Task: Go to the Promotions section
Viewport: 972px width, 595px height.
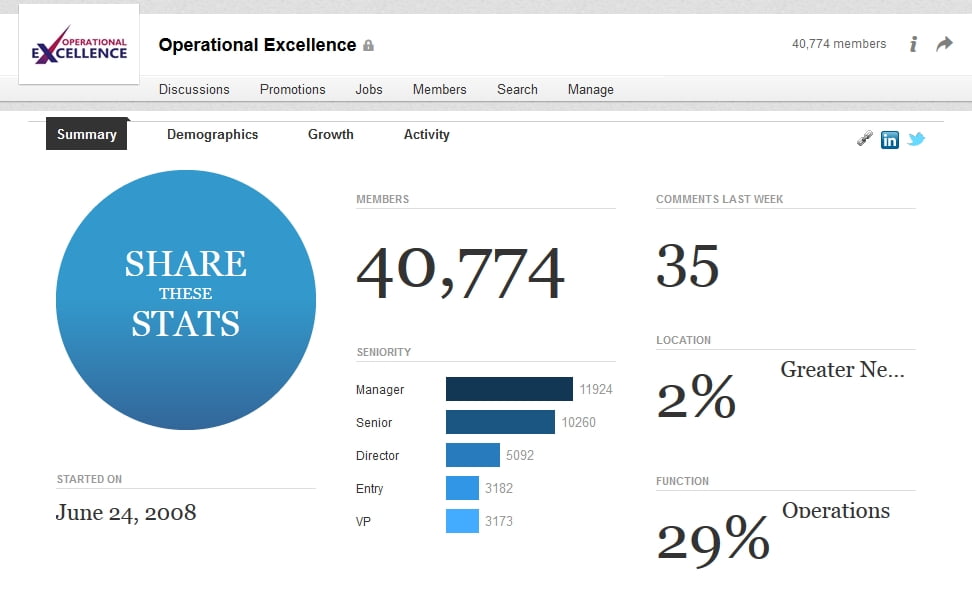Action: pyautogui.click(x=292, y=89)
